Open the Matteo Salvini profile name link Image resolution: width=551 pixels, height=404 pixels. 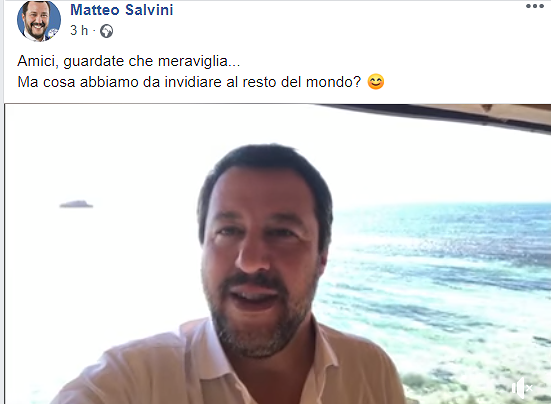[122, 9]
